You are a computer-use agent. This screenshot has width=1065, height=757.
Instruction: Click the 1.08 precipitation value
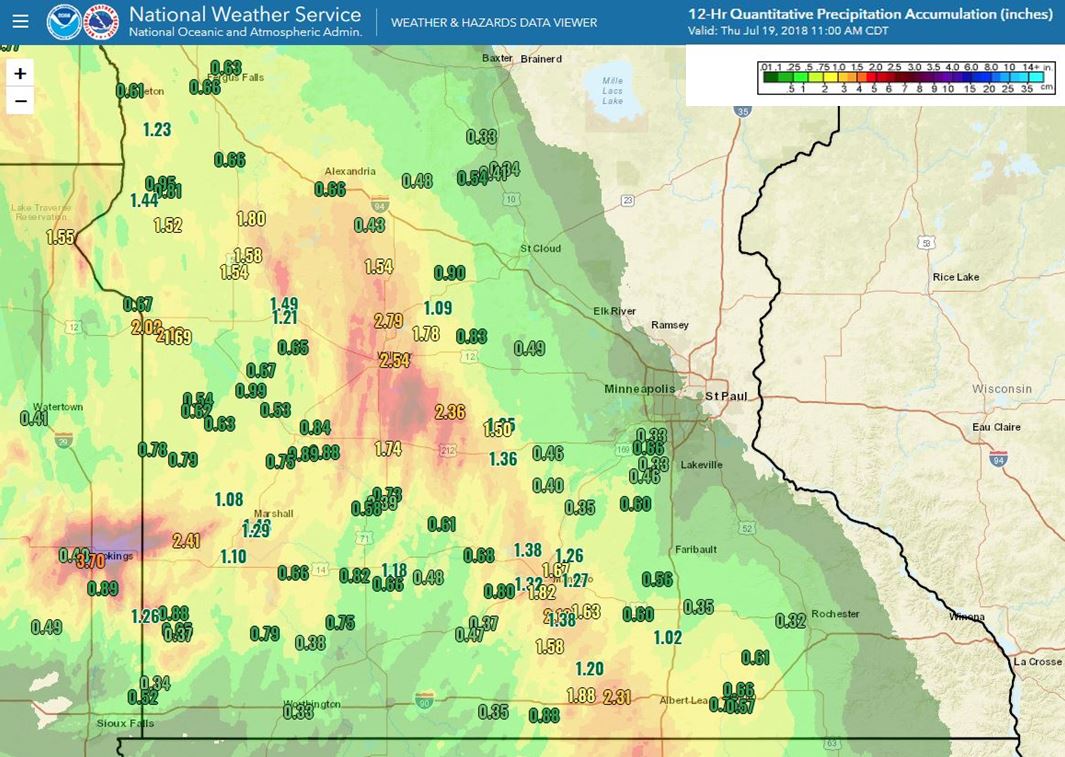(229, 500)
